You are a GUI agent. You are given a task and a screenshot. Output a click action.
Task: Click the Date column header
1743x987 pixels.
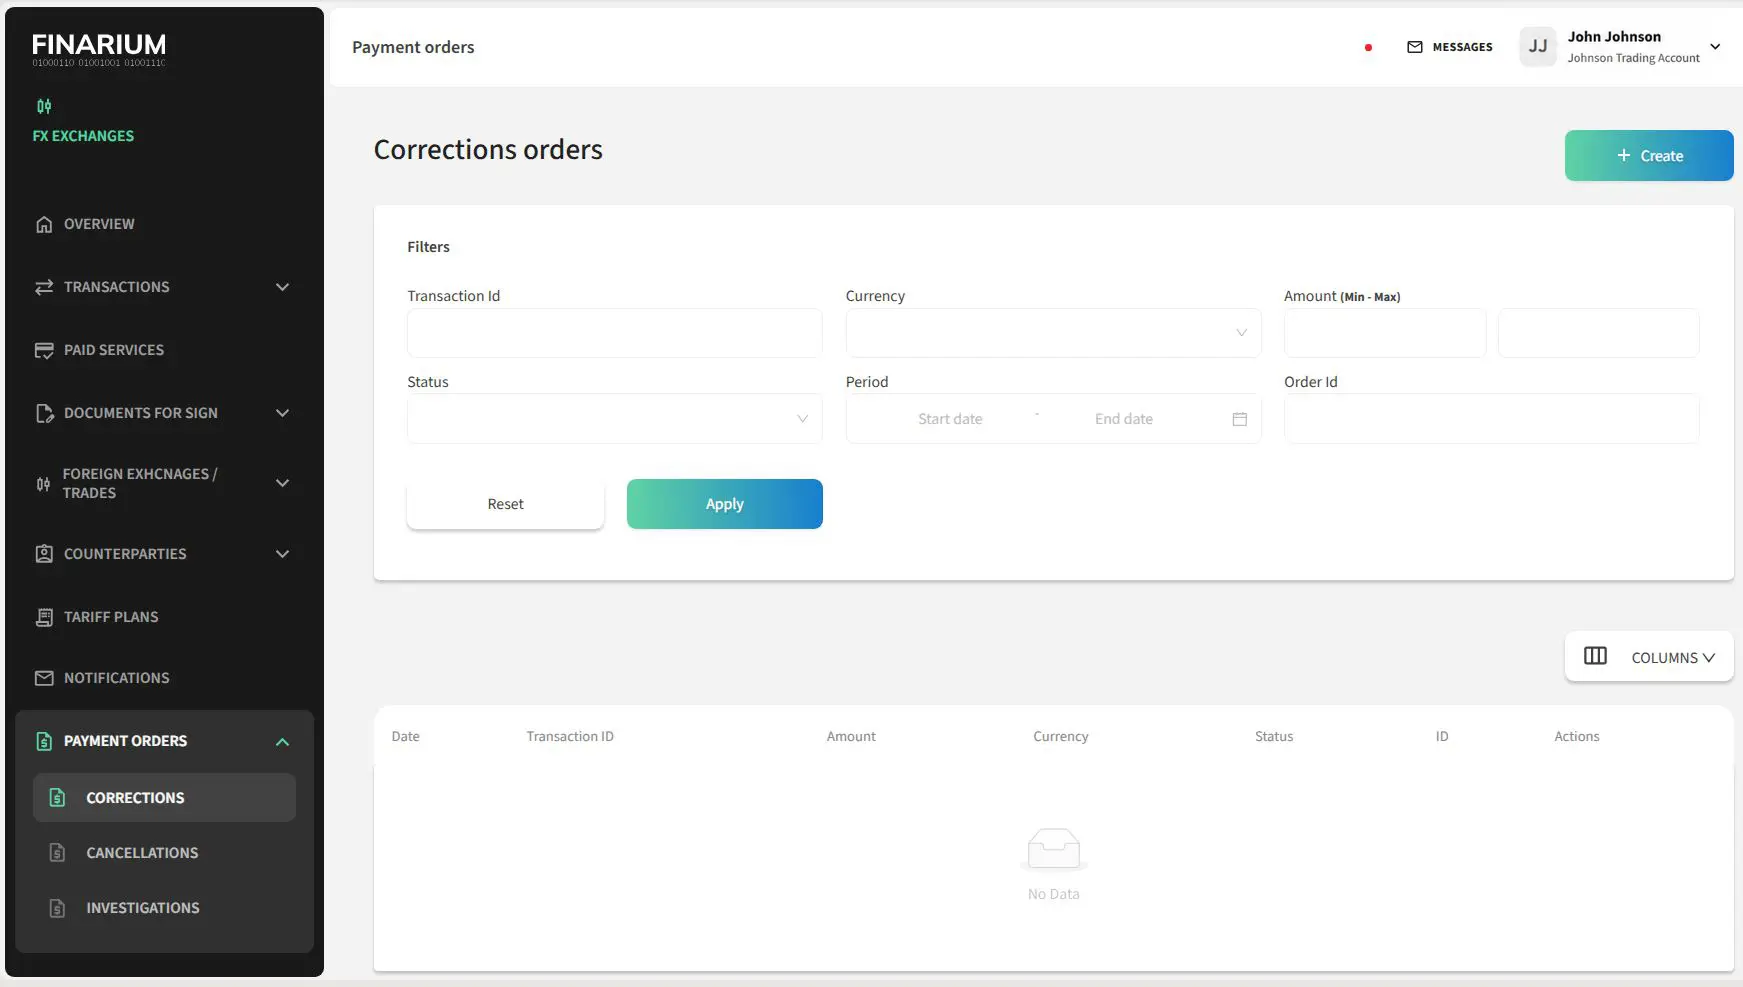405,736
